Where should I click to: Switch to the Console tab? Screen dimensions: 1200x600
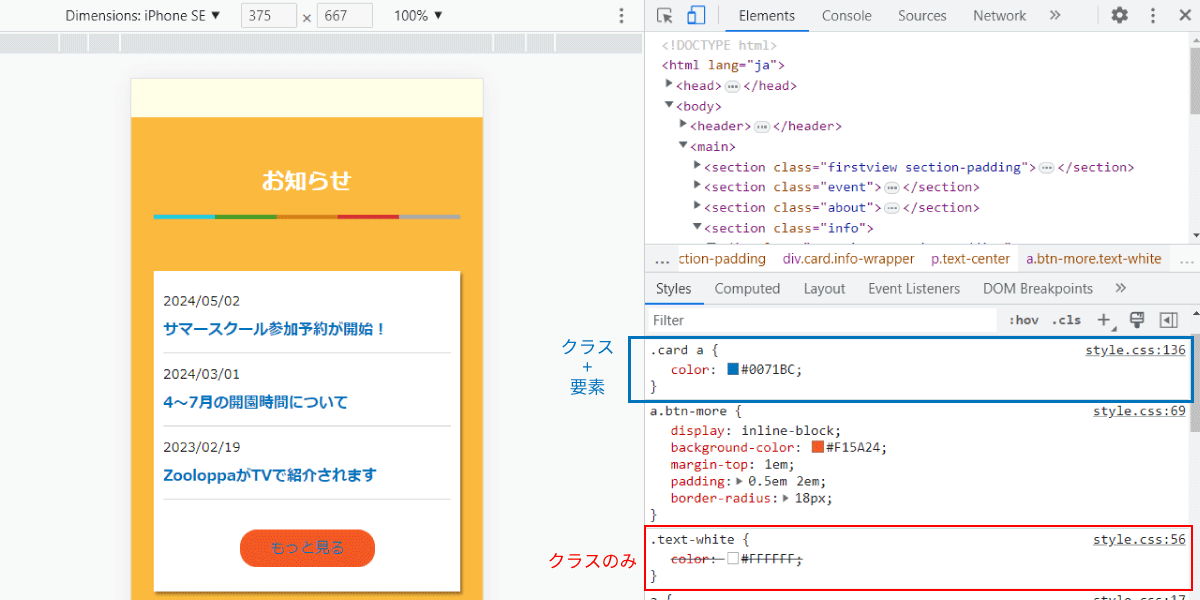[x=847, y=15]
